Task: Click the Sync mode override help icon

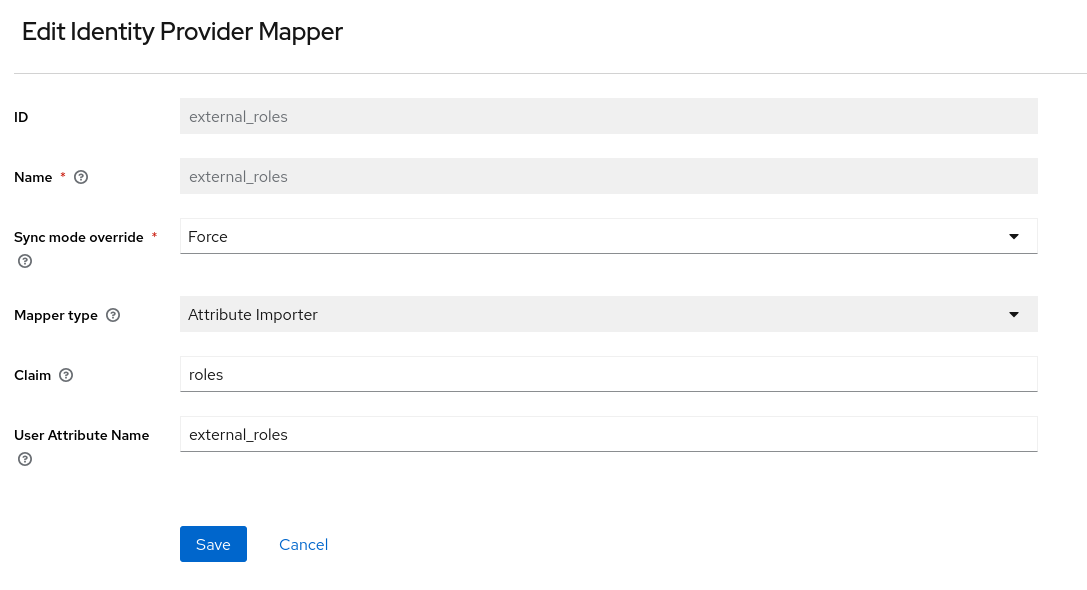Action: click(25, 261)
